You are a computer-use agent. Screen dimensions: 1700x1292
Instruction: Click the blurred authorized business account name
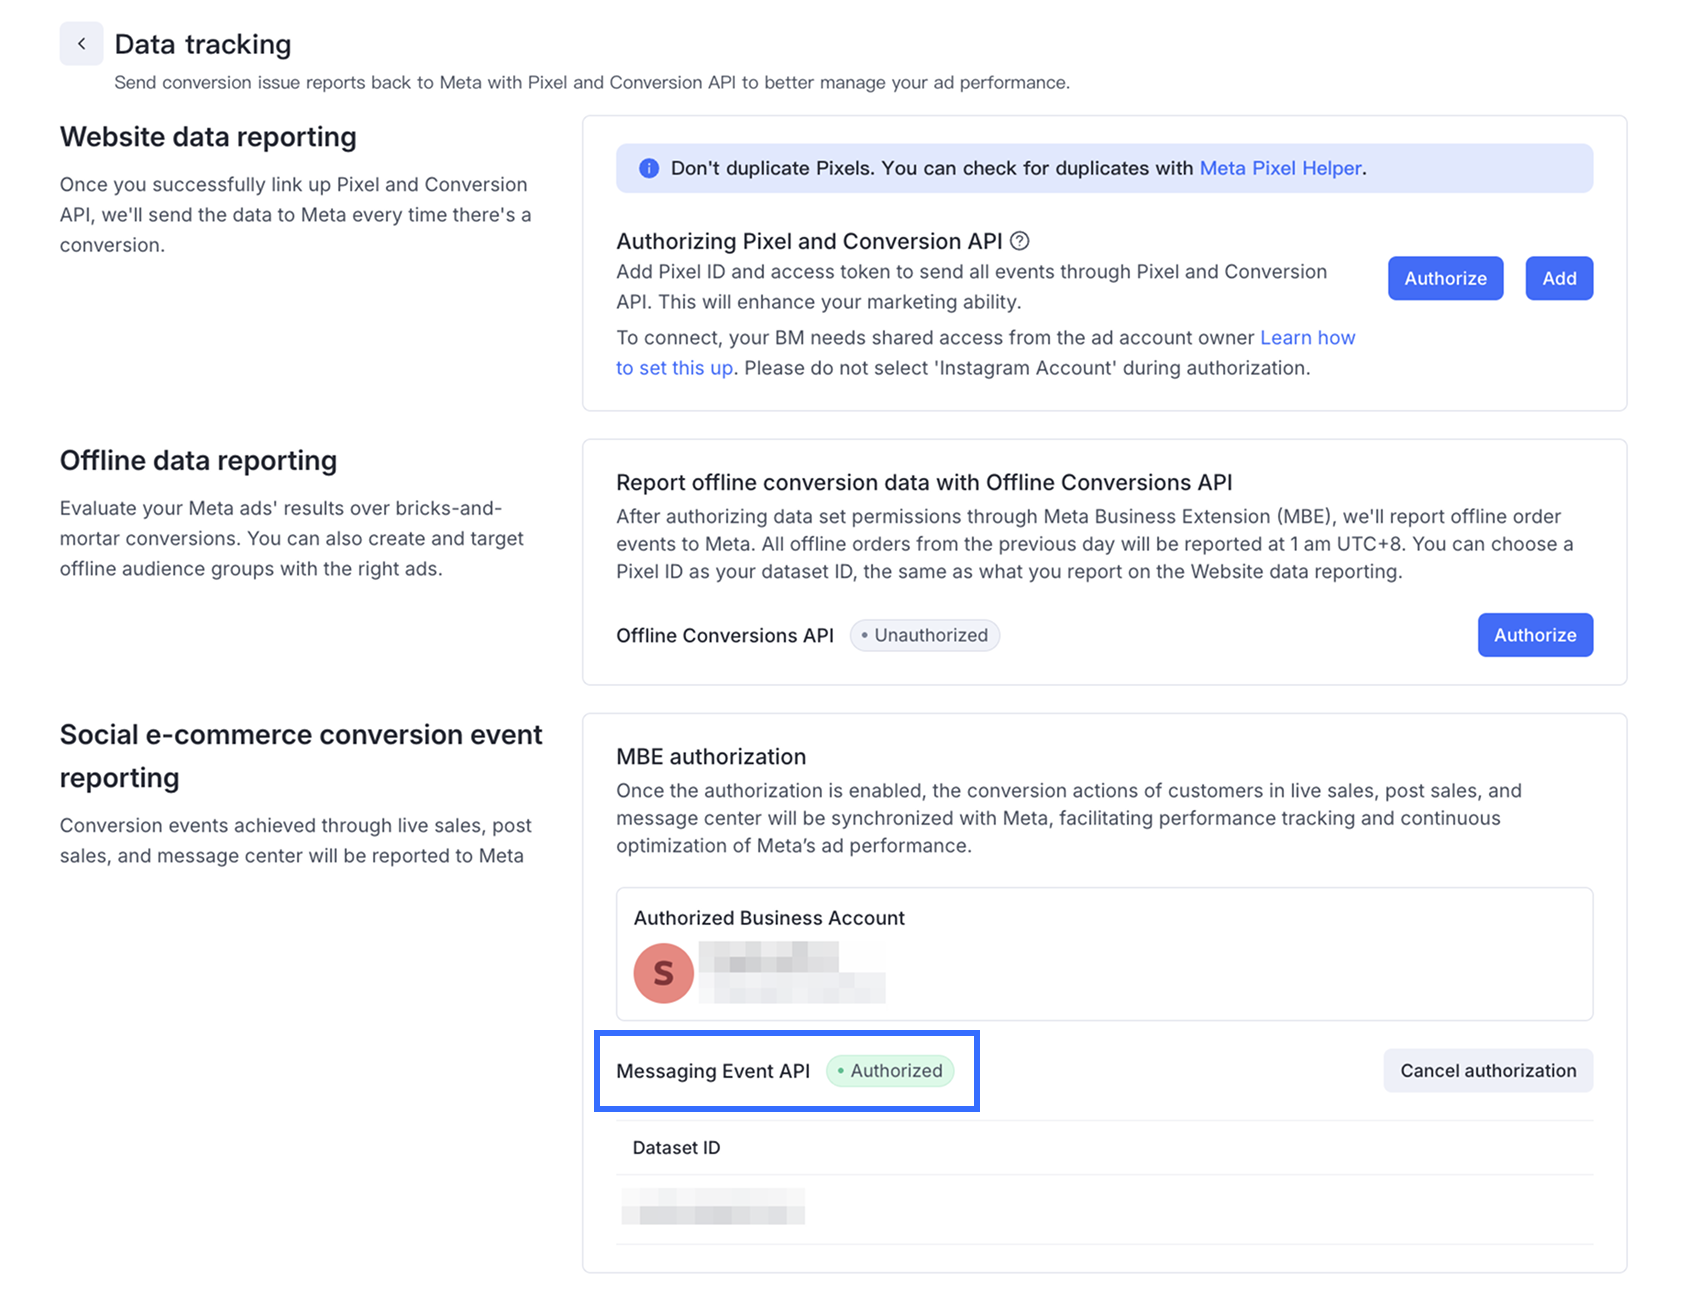(x=792, y=973)
